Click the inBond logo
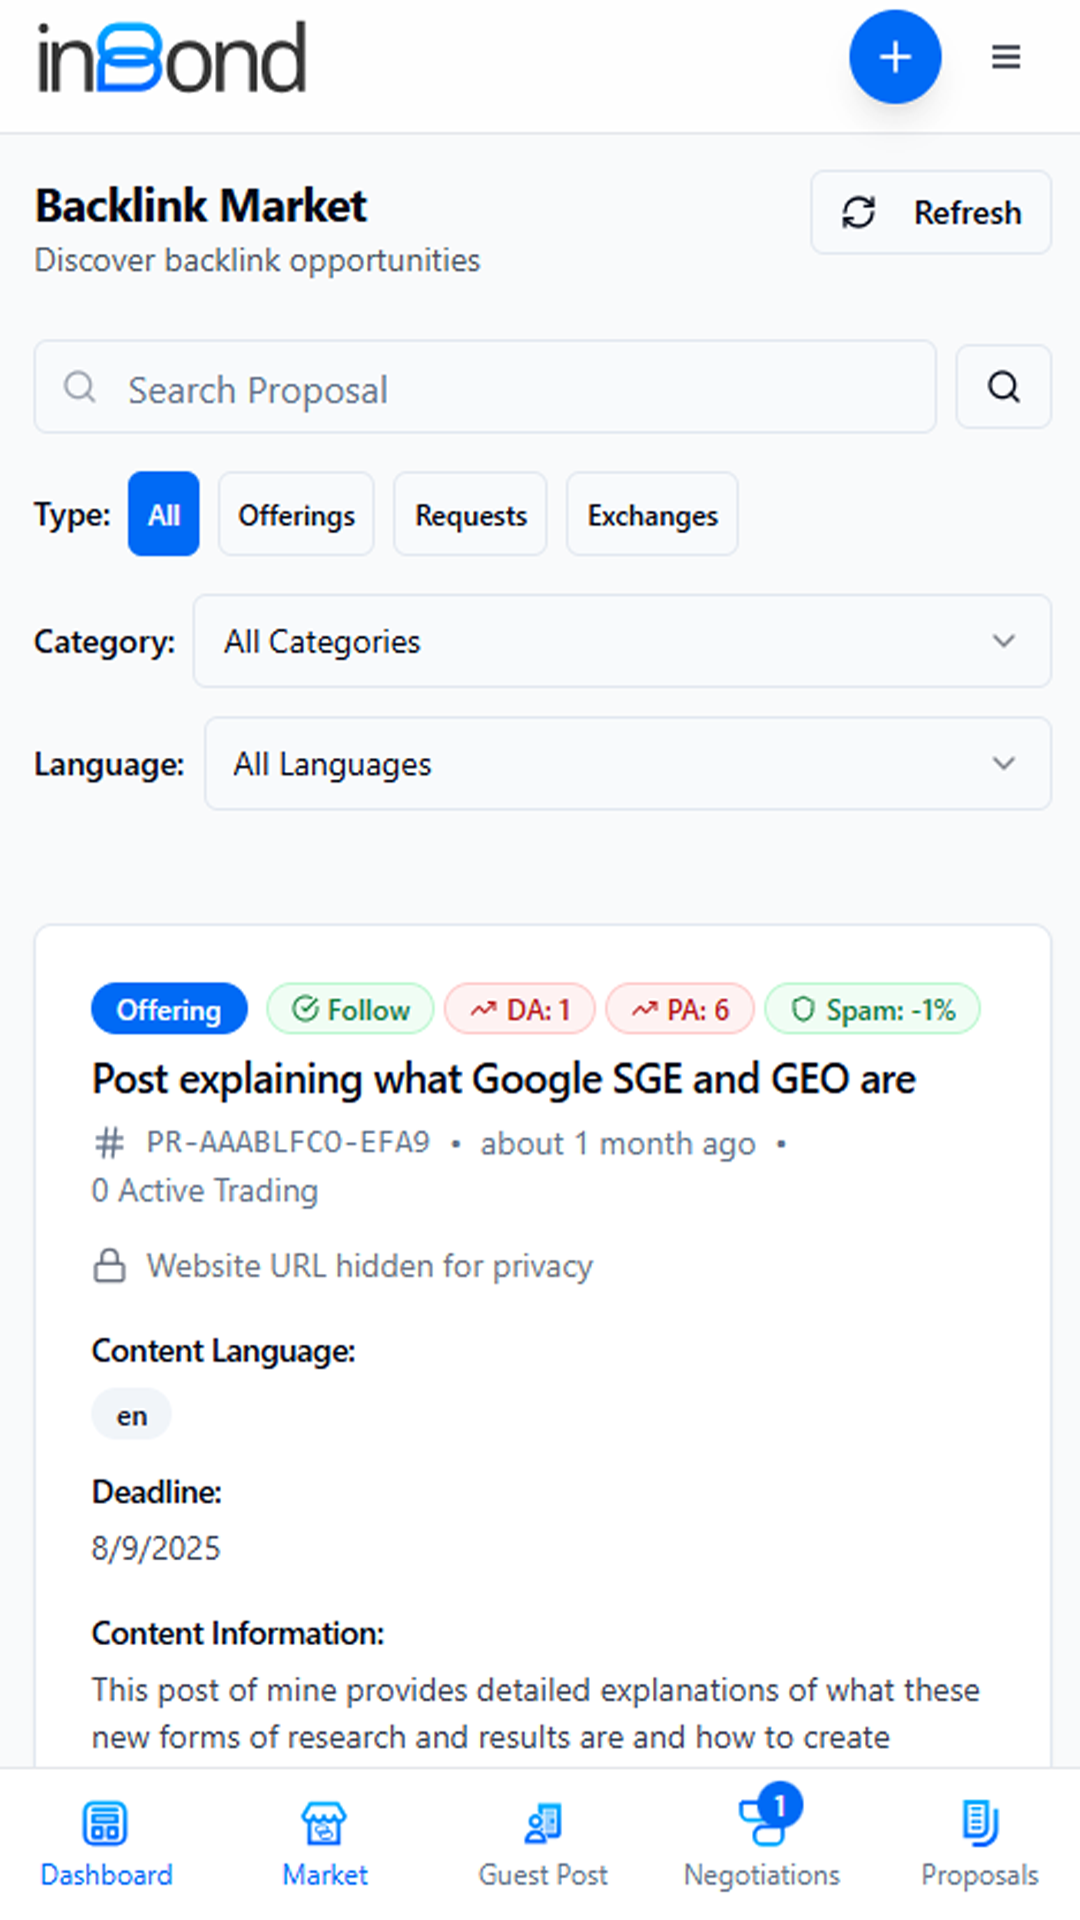 click(x=171, y=58)
